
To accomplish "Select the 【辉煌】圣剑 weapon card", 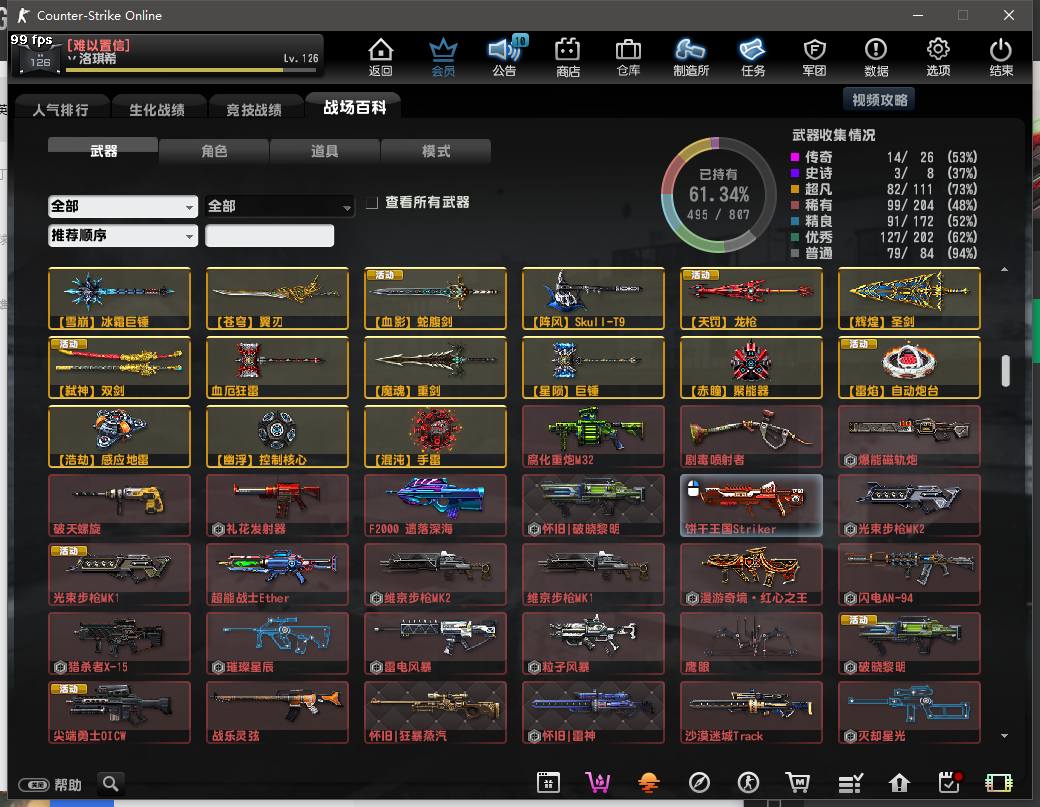I will [x=909, y=298].
